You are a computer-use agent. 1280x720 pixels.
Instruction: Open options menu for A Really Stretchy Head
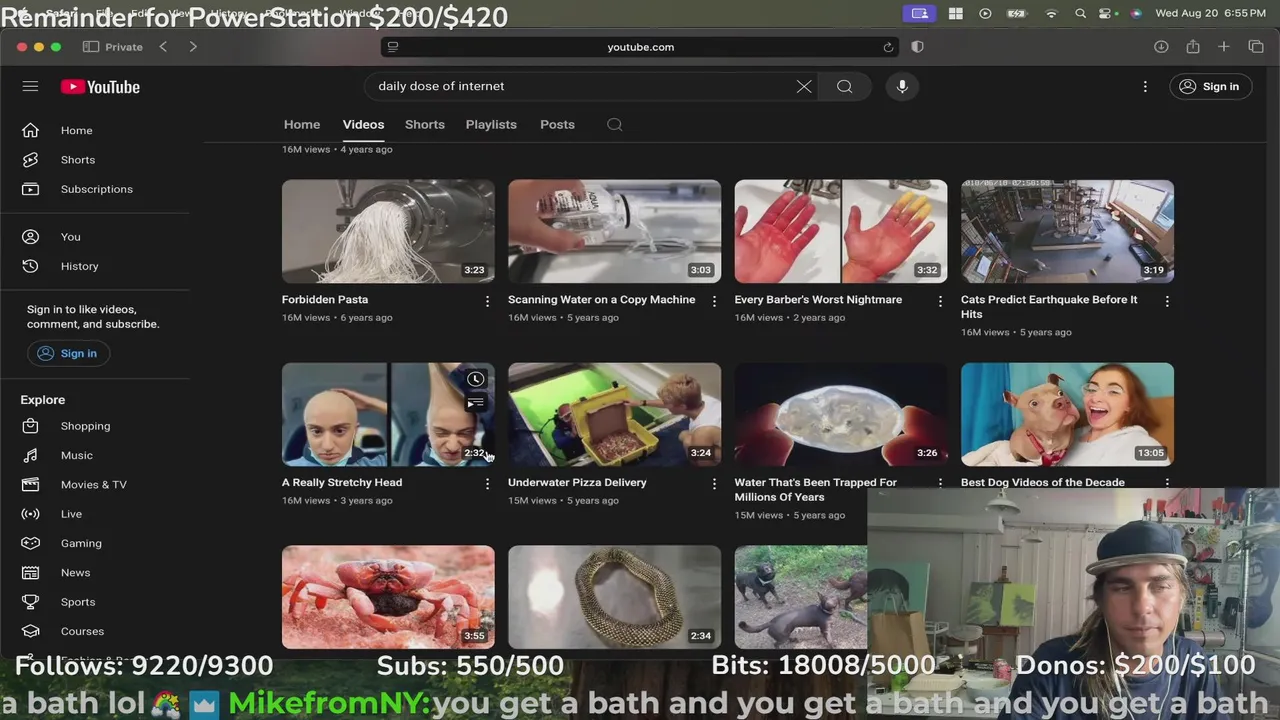coord(487,484)
